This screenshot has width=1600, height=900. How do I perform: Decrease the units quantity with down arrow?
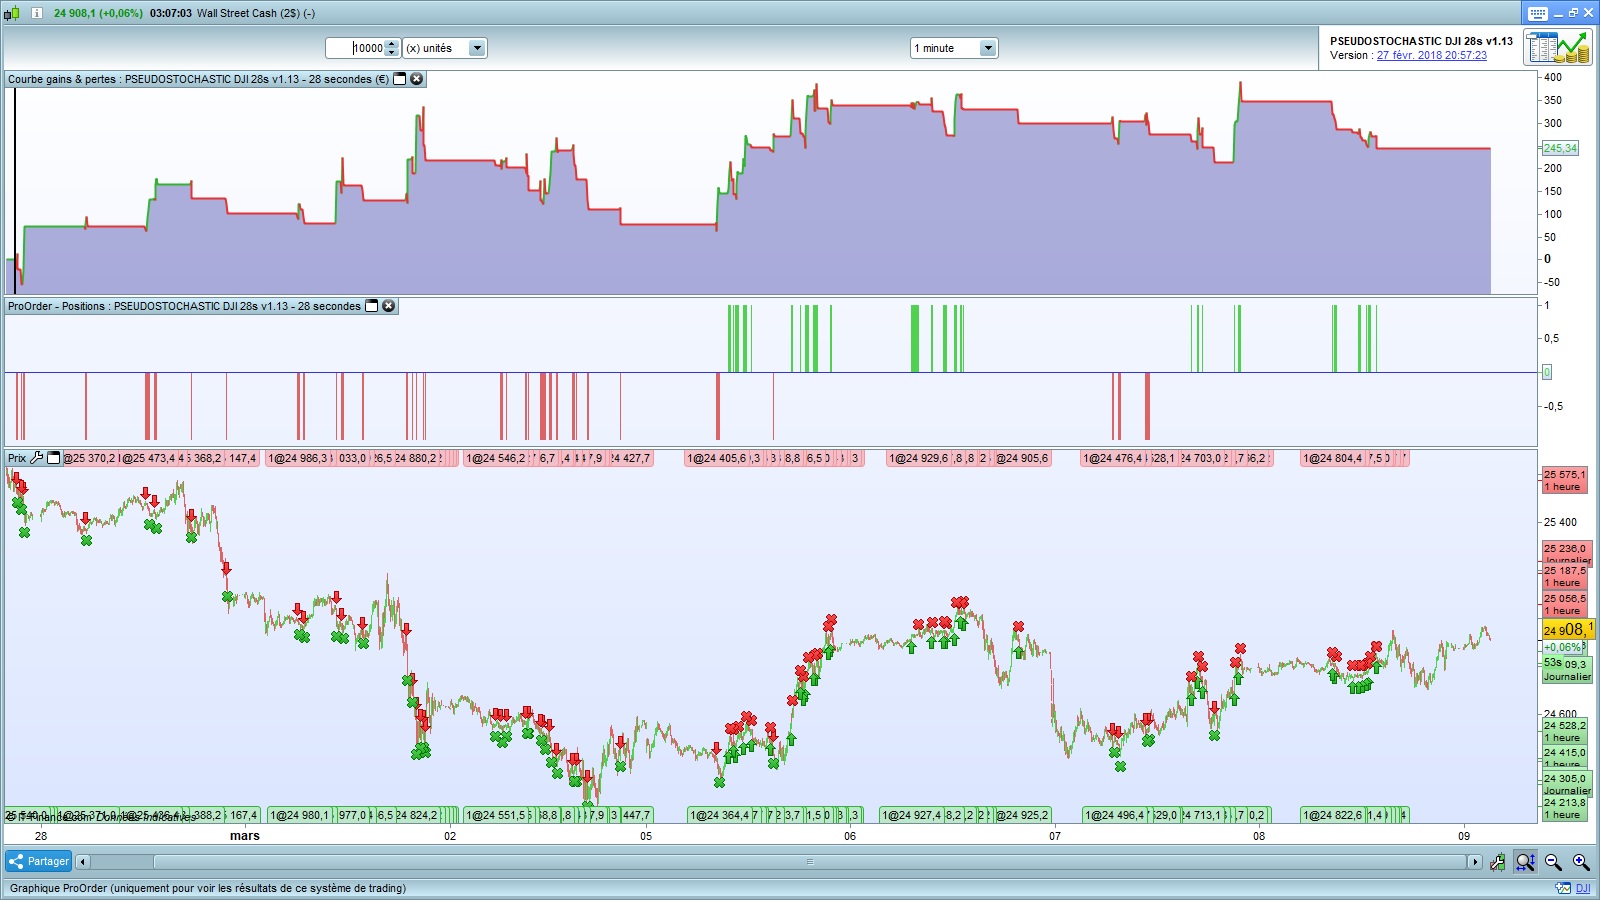392,52
